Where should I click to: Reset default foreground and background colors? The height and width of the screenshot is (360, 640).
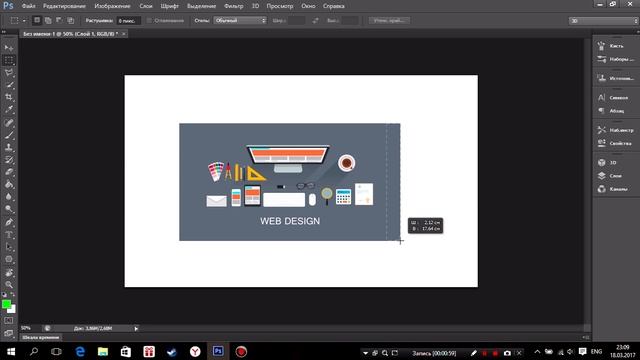pos(4,294)
